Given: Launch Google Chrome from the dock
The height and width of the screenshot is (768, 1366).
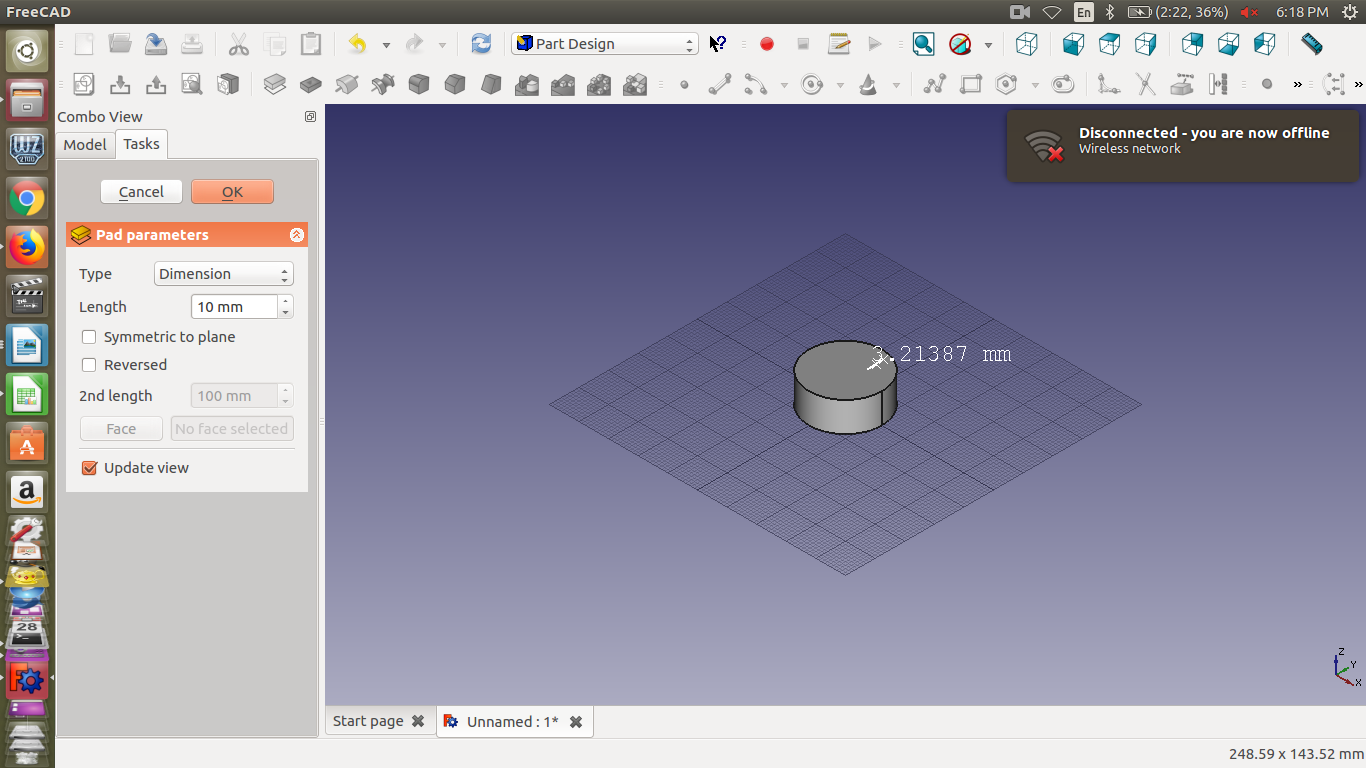Looking at the screenshot, I should pyautogui.click(x=27, y=199).
